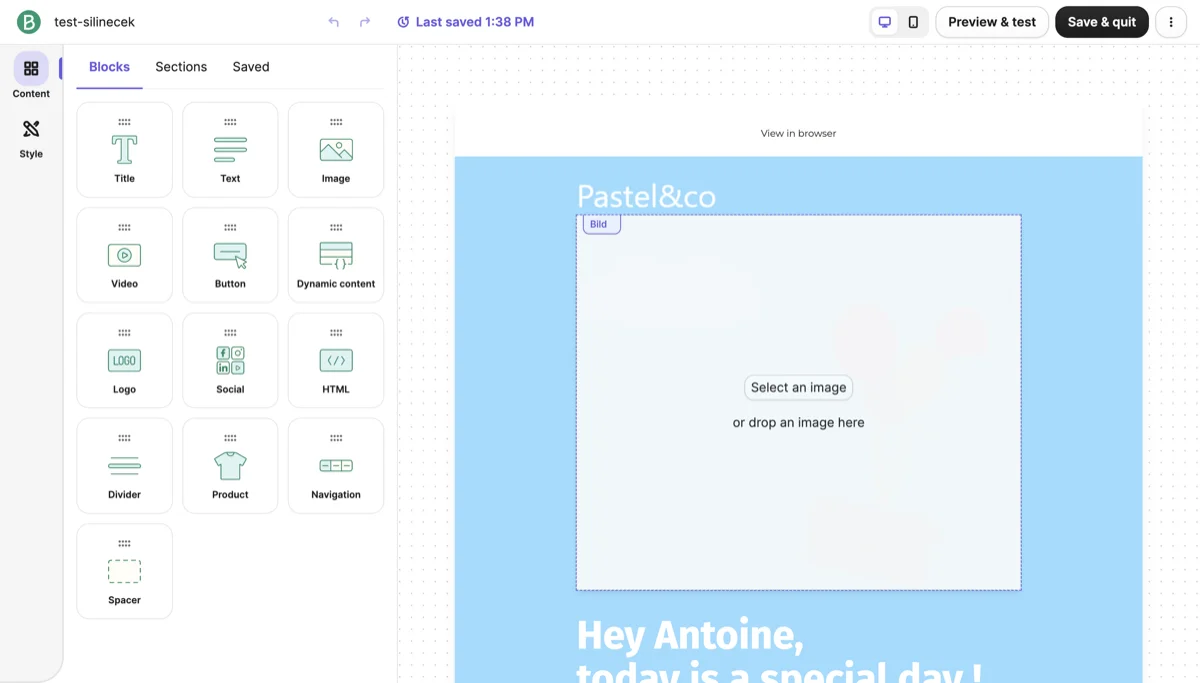Click the Preview & test button
This screenshot has width=1200, height=683.
click(992, 22)
